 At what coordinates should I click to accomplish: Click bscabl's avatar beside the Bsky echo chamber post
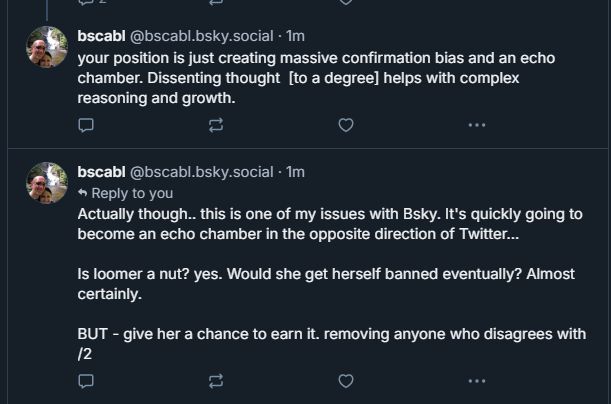[47, 183]
